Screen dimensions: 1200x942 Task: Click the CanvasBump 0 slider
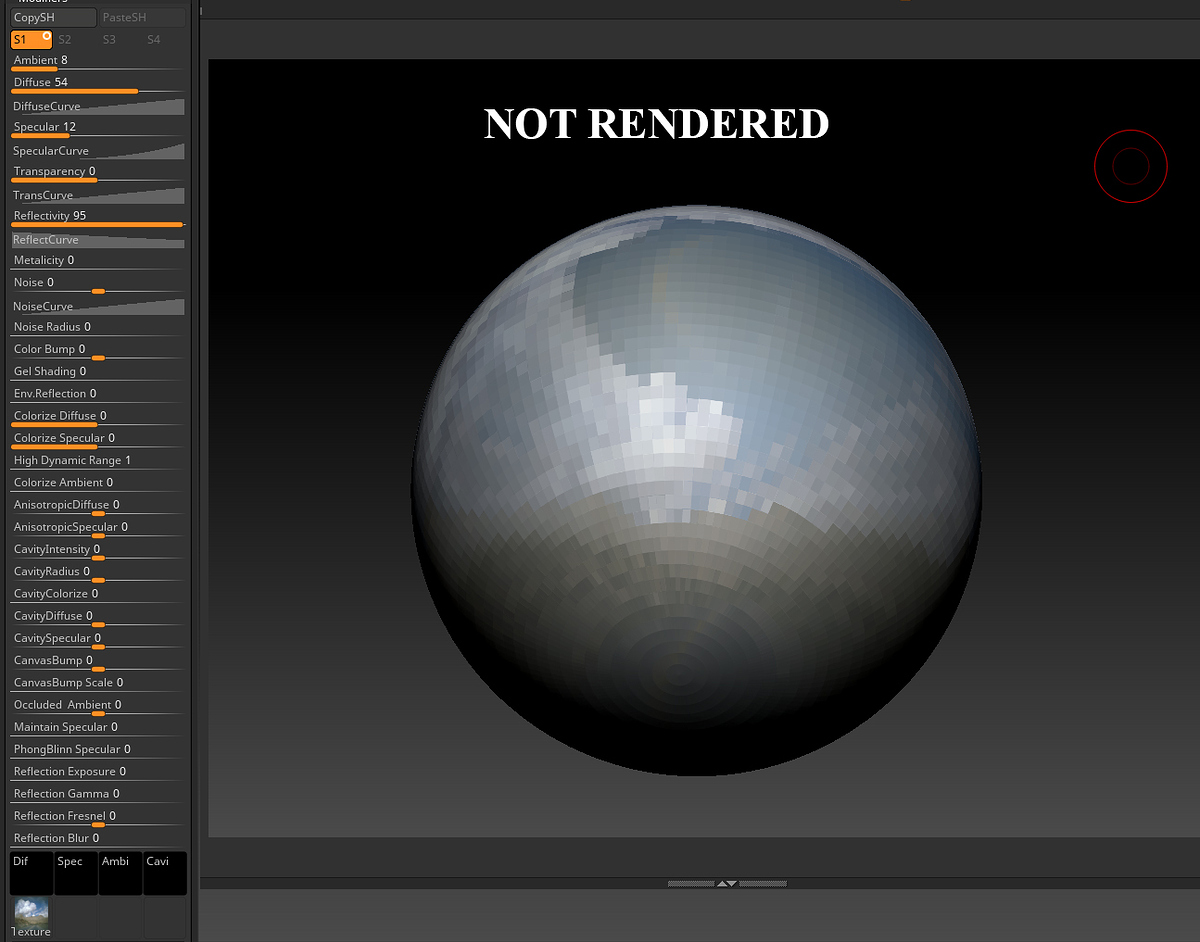(x=98, y=661)
